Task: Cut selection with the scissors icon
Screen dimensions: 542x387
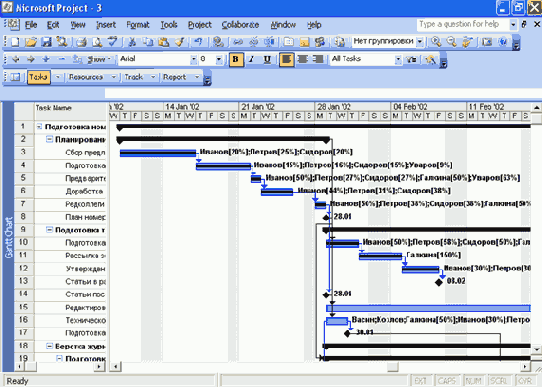Action: click(x=132, y=42)
